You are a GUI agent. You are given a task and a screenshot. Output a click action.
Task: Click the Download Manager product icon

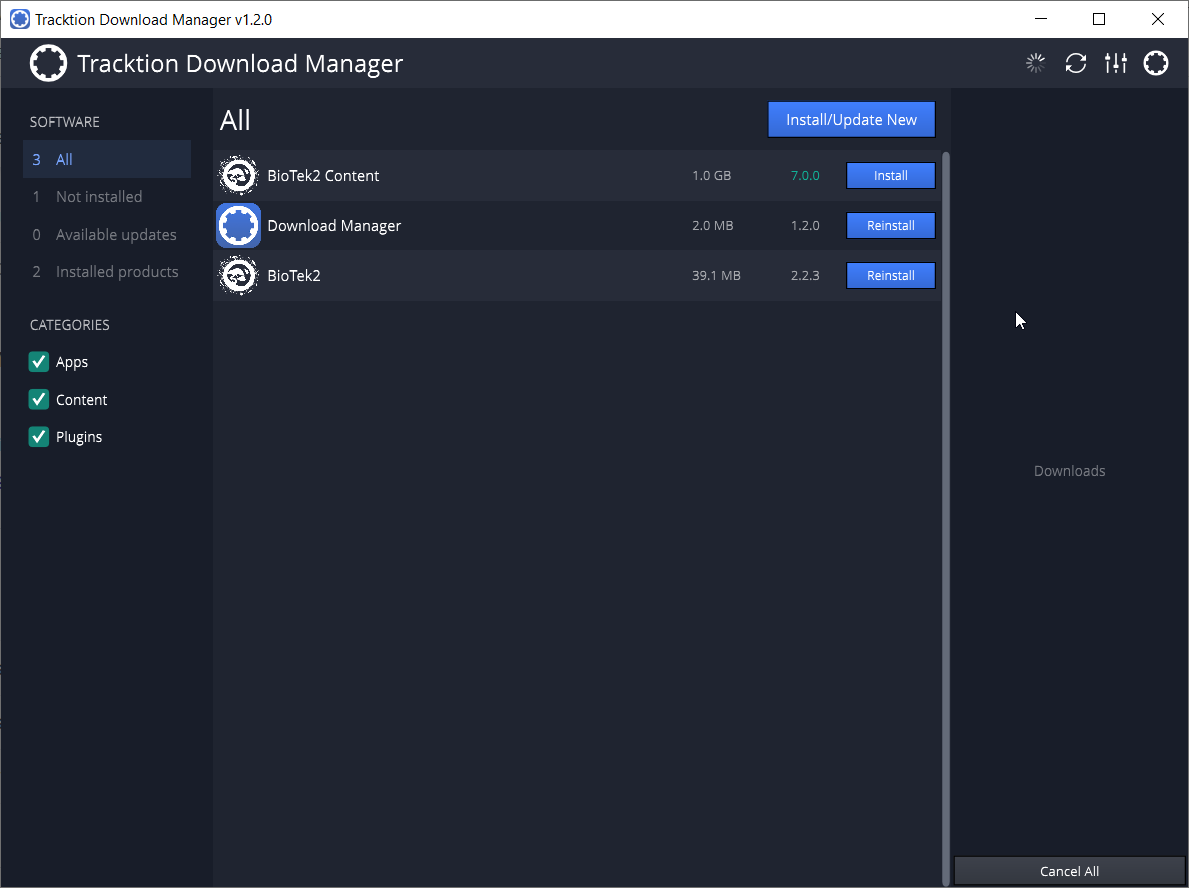(238, 226)
